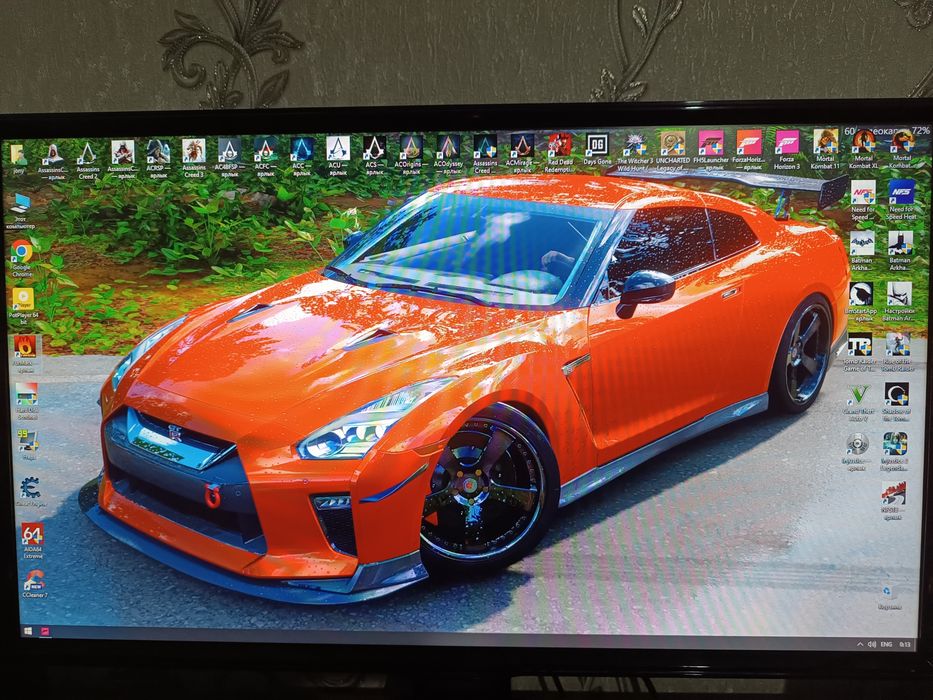Launch the Fraps icon showing 99
This screenshot has width=933, height=700.
(x=28, y=445)
